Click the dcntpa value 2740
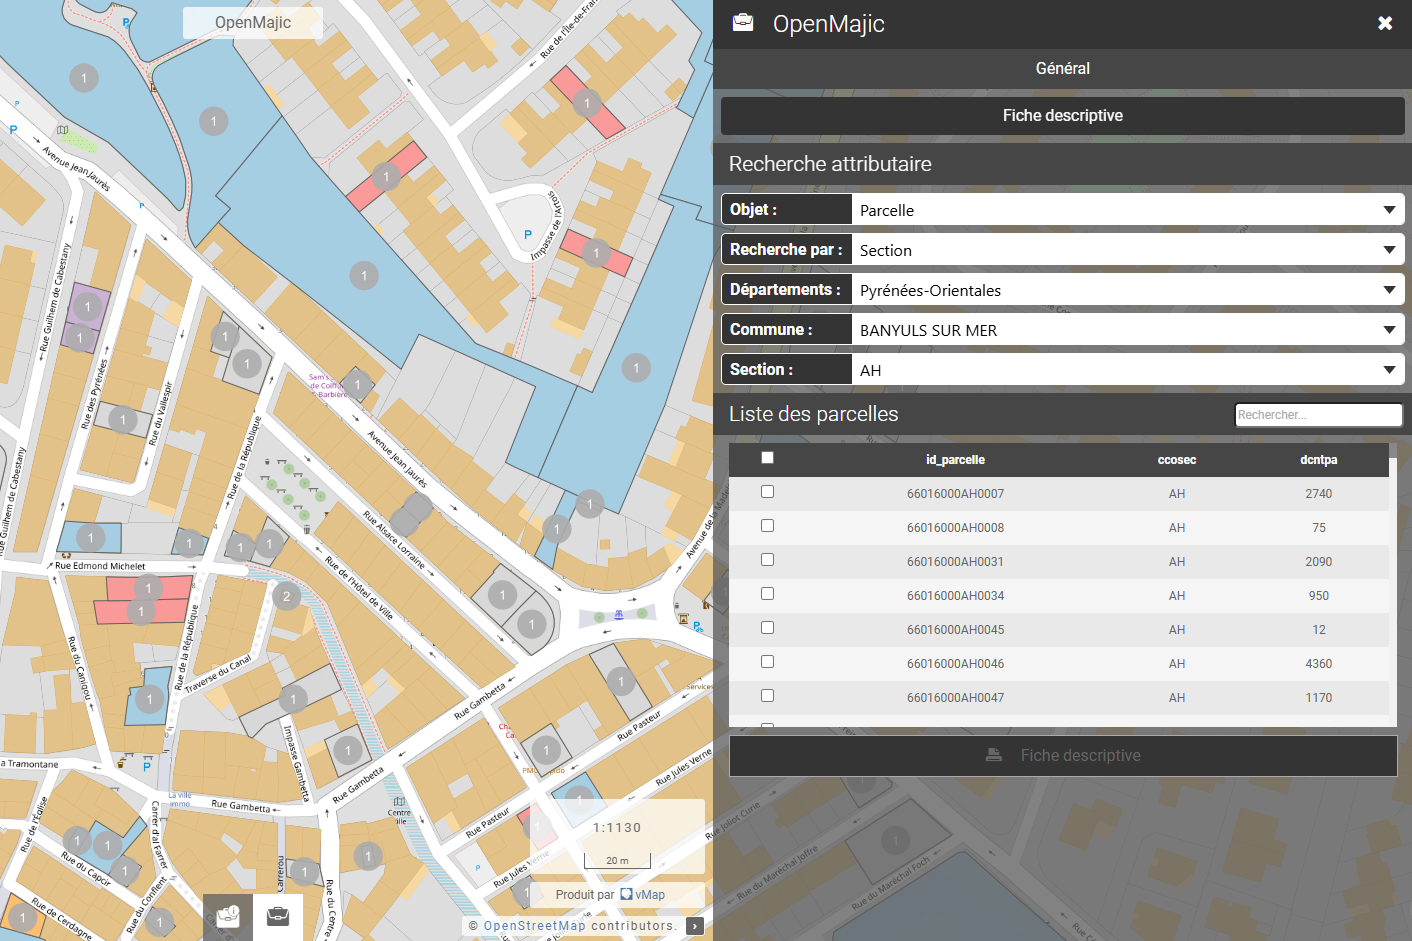1412x941 pixels. coord(1319,494)
